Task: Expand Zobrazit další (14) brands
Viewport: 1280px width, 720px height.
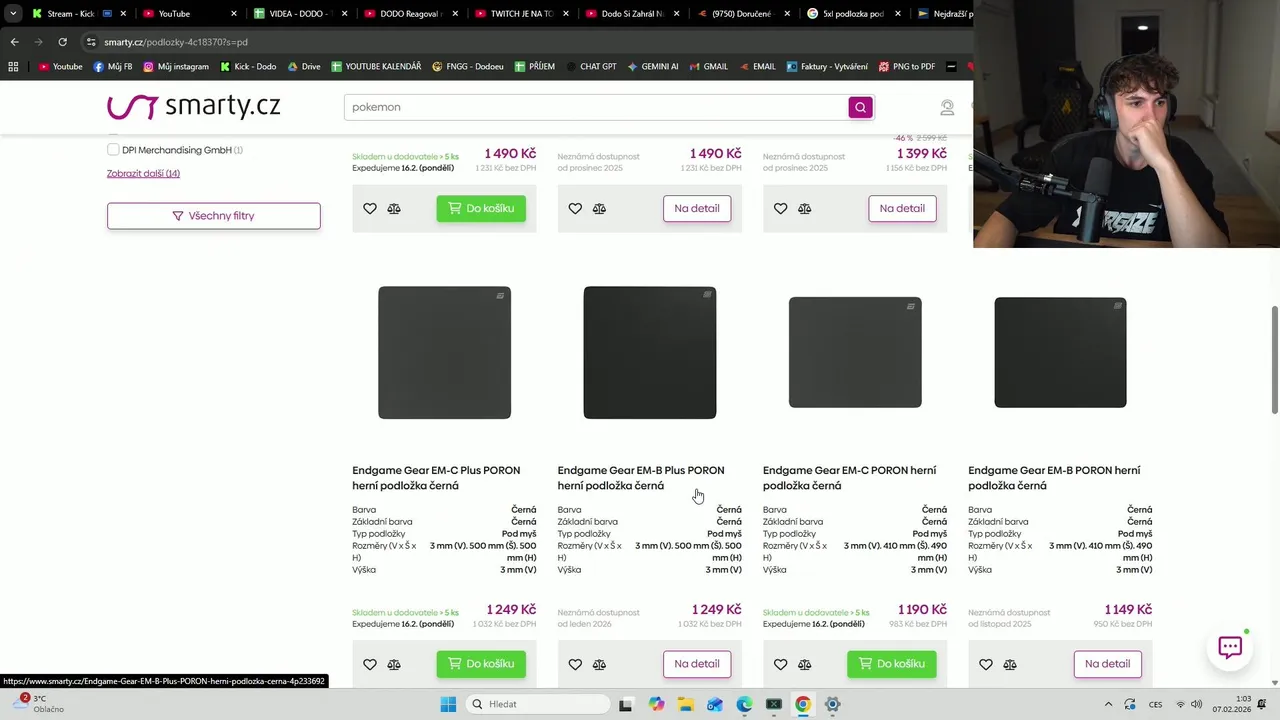Action: [143, 173]
